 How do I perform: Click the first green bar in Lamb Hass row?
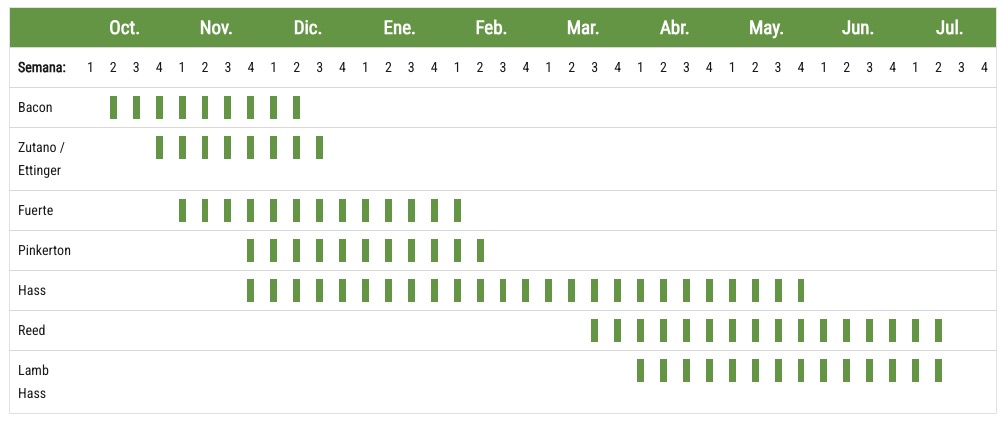(x=641, y=370)
